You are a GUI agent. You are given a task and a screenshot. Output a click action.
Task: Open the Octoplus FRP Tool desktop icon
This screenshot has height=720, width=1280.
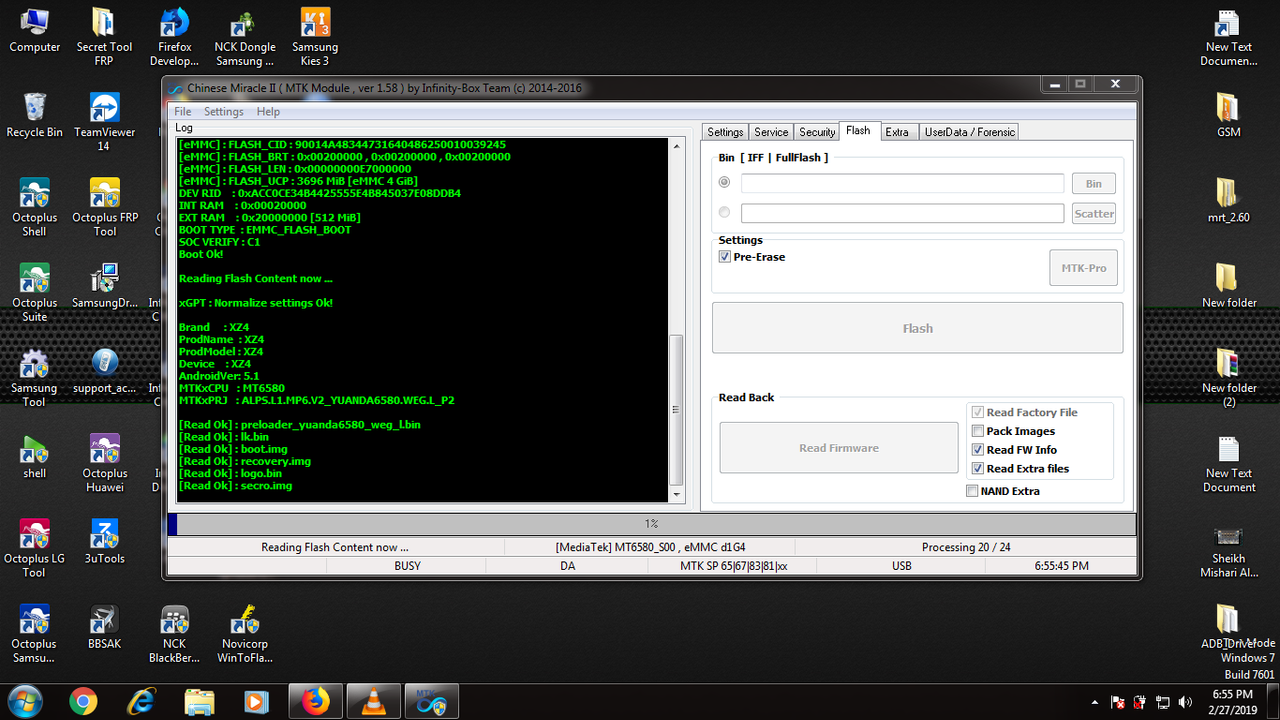[104, 207]
